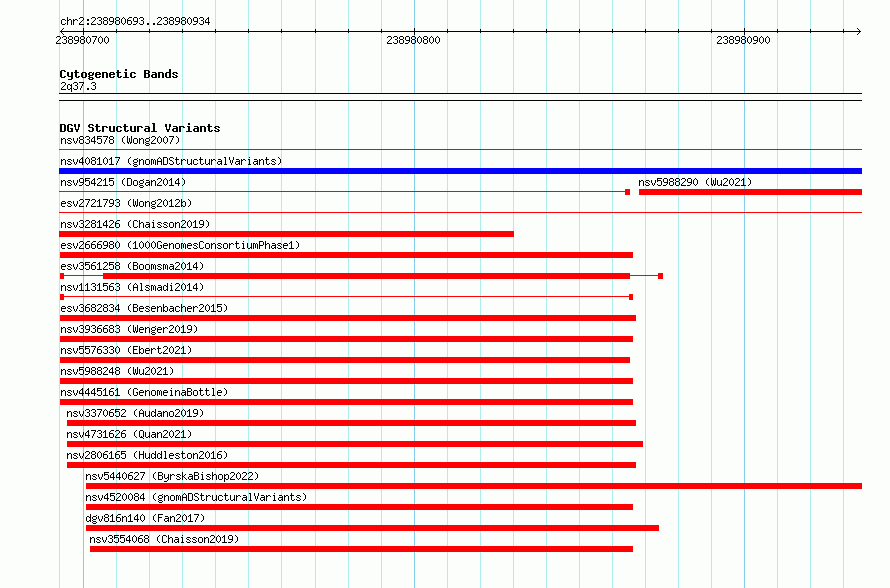Click the nsv3936683 (Wenger2019) red bar

pyautogui.click(x=346, y=339)
